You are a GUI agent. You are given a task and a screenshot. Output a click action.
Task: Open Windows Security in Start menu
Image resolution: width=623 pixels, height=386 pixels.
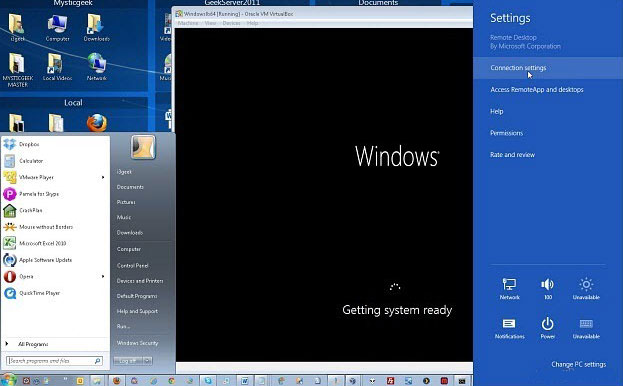137,343
